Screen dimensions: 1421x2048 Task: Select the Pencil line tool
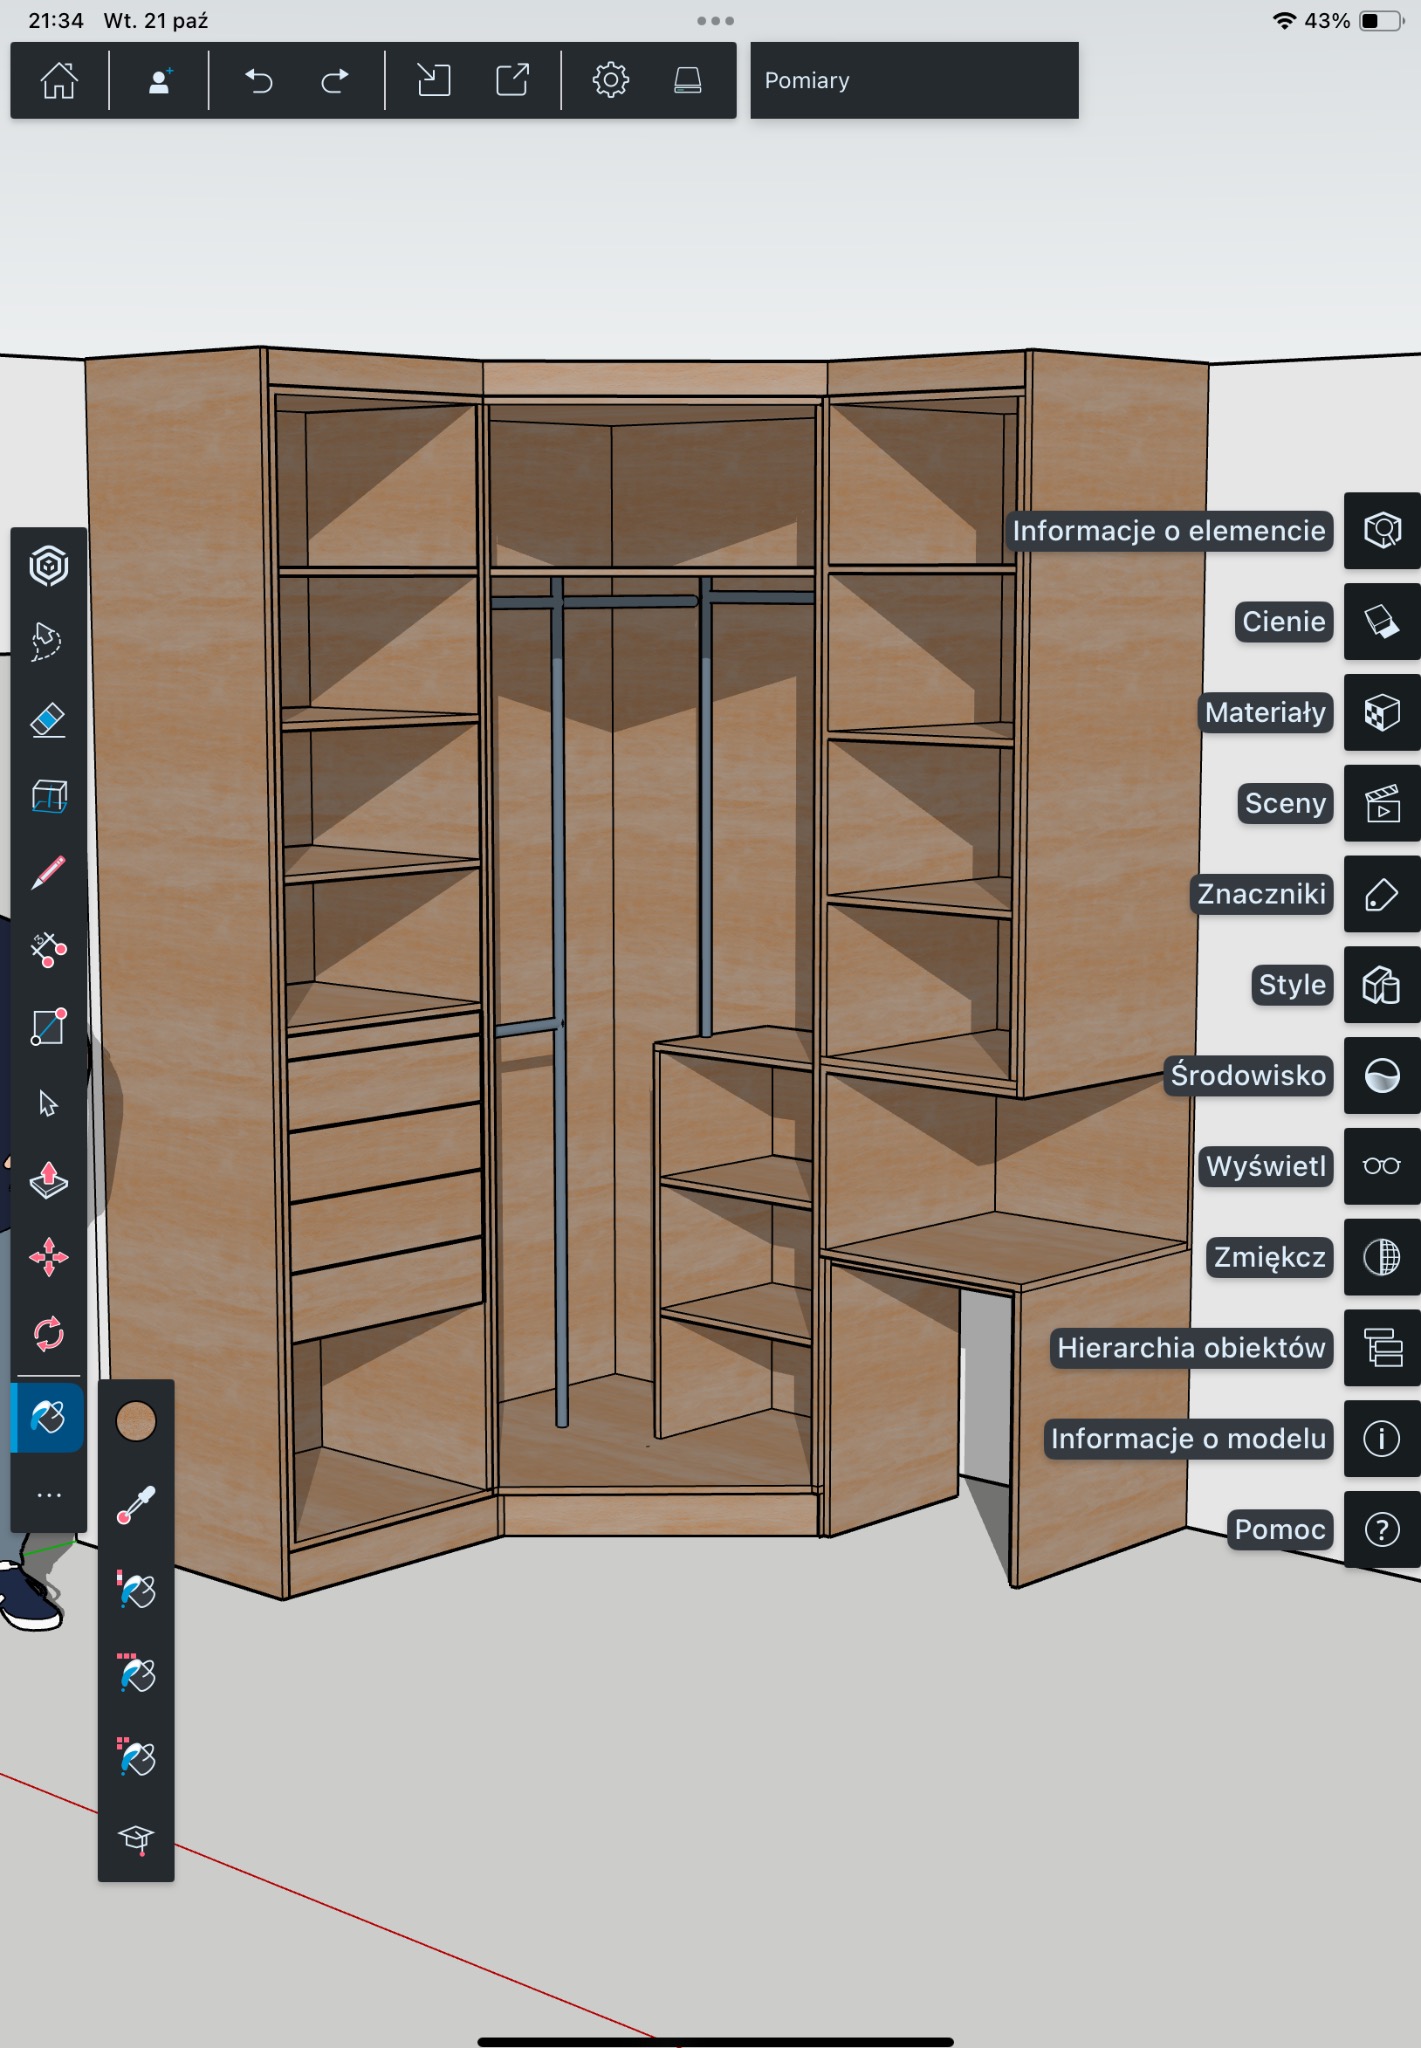tap(48, 873)
